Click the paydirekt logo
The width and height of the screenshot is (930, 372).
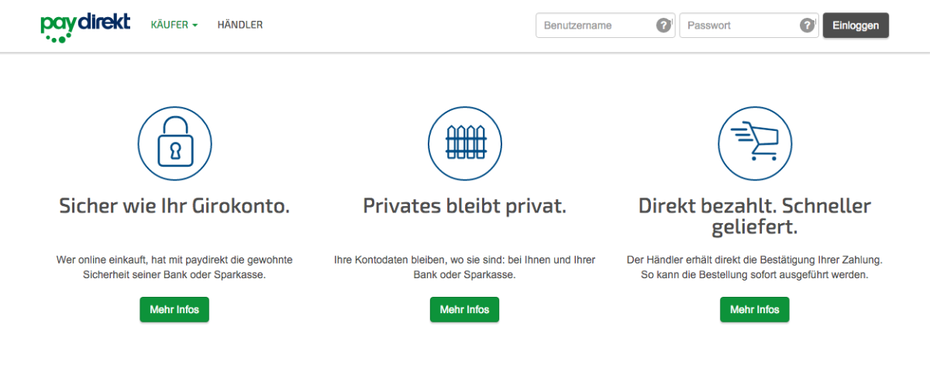point(85,27)
